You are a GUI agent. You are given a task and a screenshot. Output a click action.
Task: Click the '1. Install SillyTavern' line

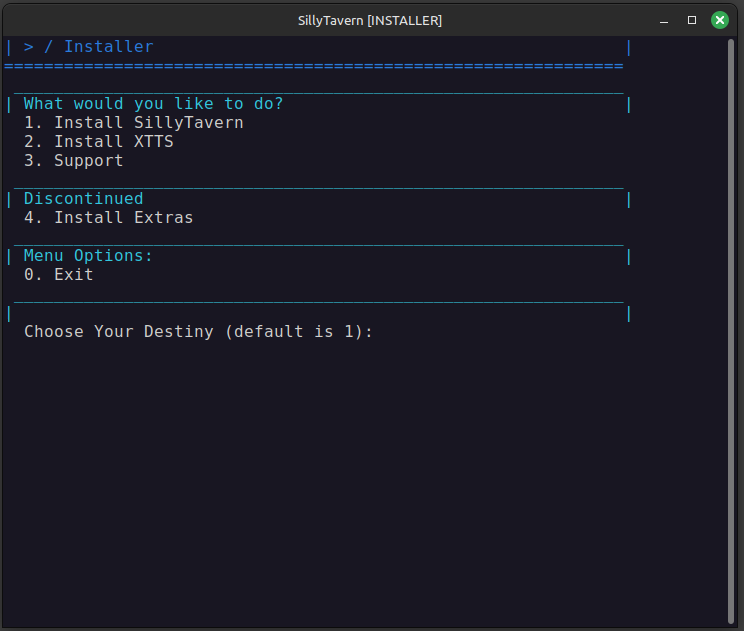click(133, 123)
